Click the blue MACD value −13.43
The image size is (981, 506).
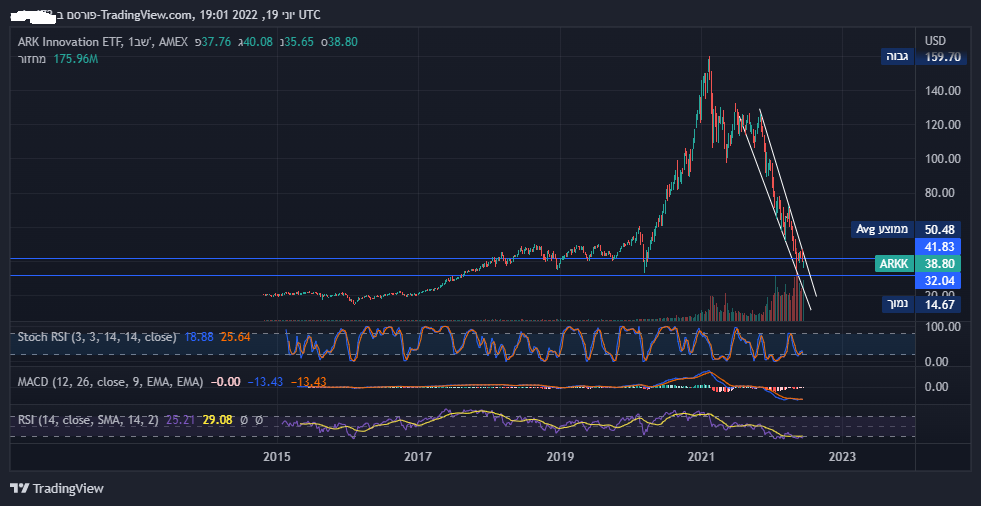[266, 382]
